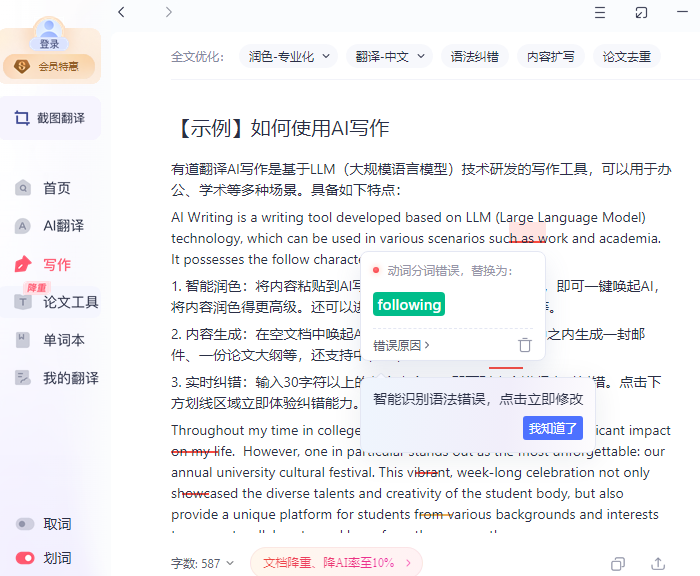Click the 语法纠错 button
Screen dimensions: 700x576
coord(475,57)
